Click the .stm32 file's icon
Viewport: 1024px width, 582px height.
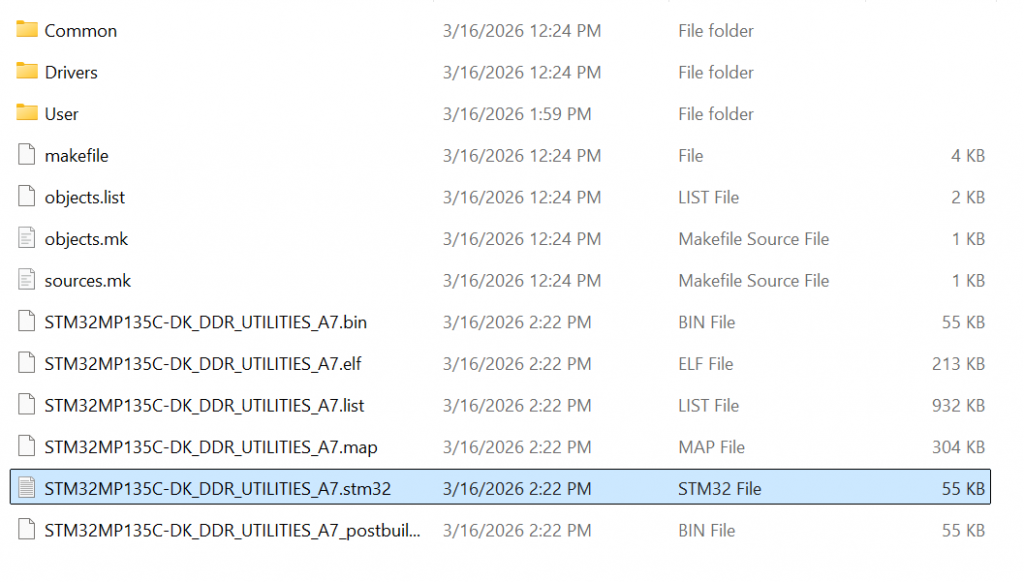pos(27,489)
